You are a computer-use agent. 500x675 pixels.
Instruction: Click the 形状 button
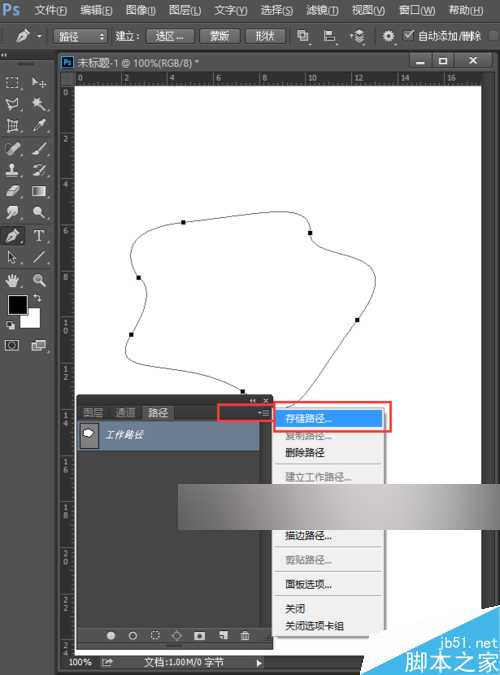click(x=265, y=36)
